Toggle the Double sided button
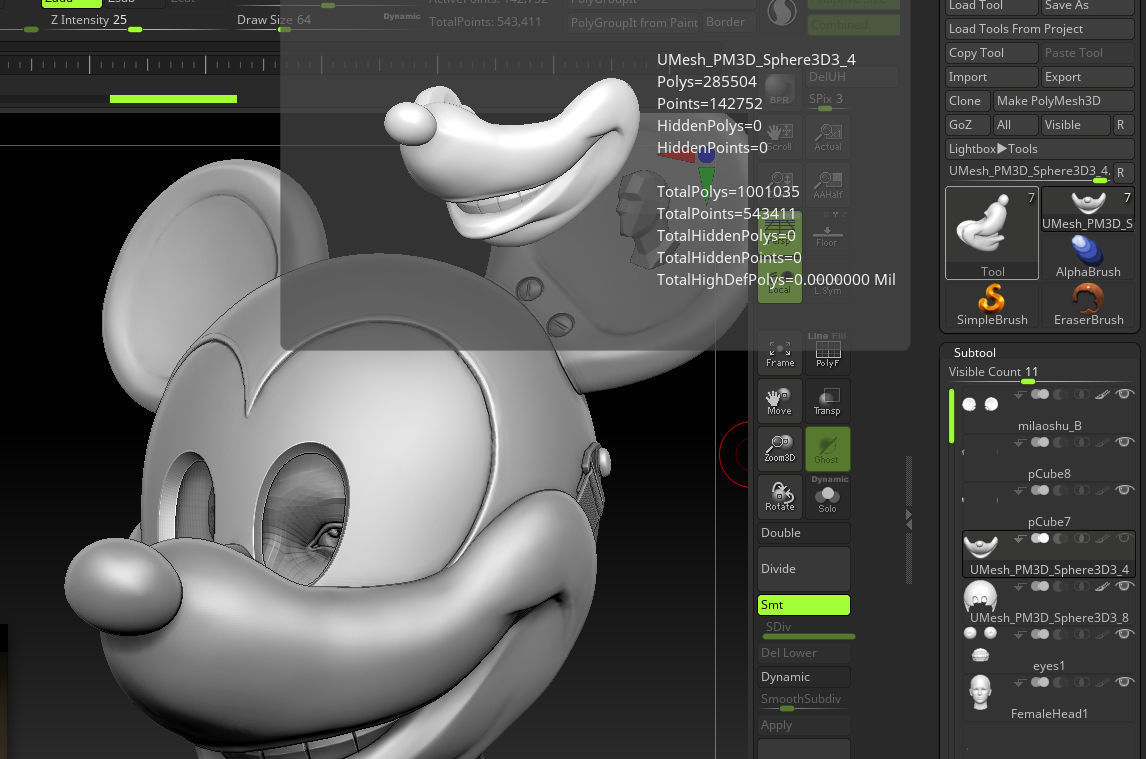Image resolution: width=1146 pixels, height=759 pixels. pos(803,533)
